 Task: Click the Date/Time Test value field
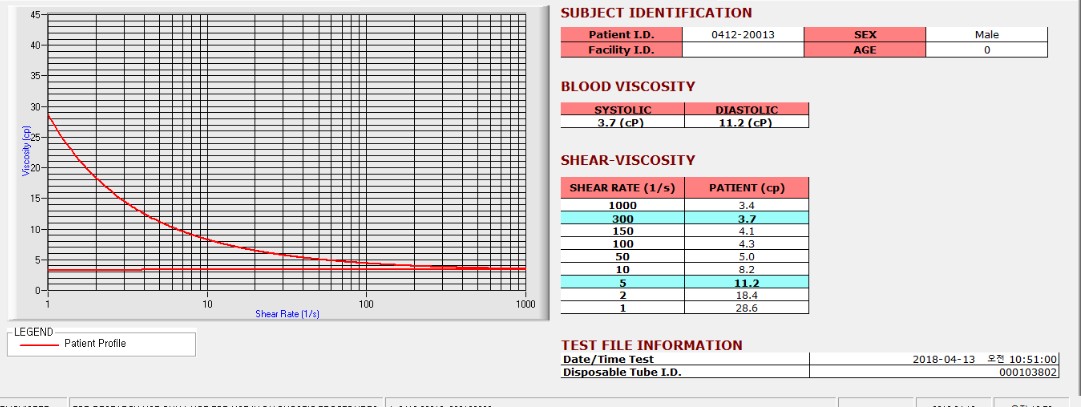pyautogui.click(x=934, y=359)
